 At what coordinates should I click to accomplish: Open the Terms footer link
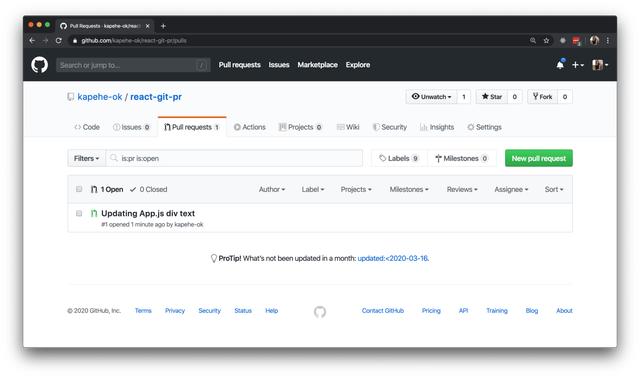[143, 311]
